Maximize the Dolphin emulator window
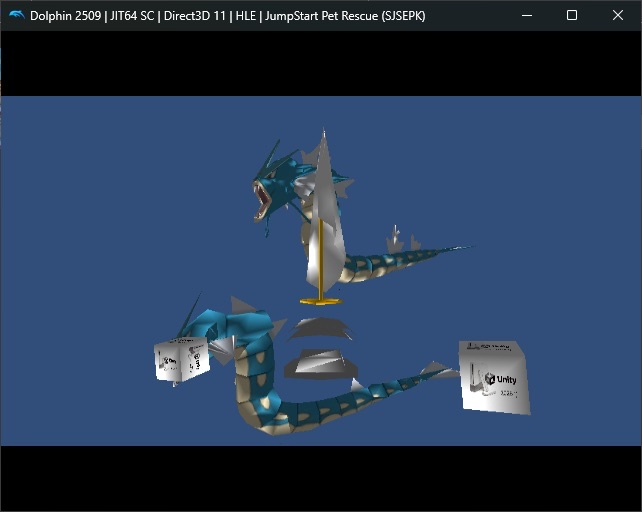The width and height of the screenshot is (642, 512). click(572, 15)
